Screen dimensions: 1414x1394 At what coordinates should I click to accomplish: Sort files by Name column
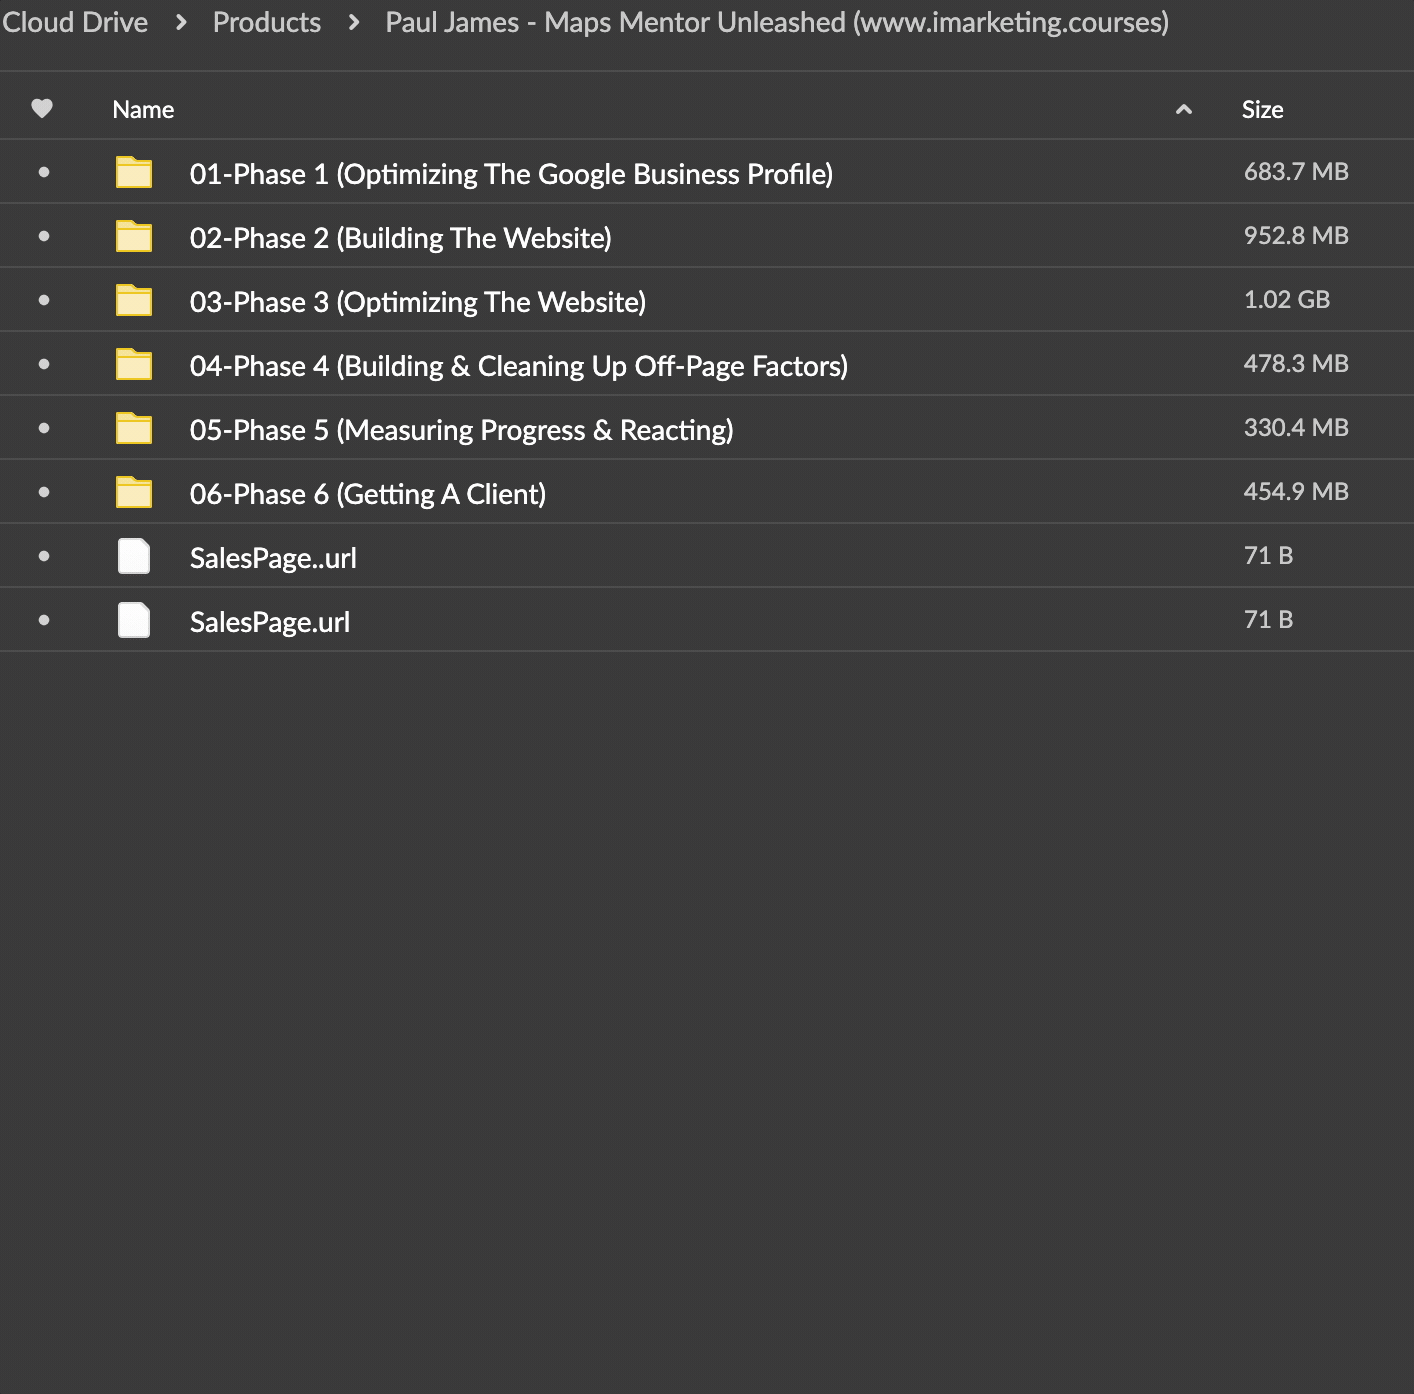[x=143, y=109]
